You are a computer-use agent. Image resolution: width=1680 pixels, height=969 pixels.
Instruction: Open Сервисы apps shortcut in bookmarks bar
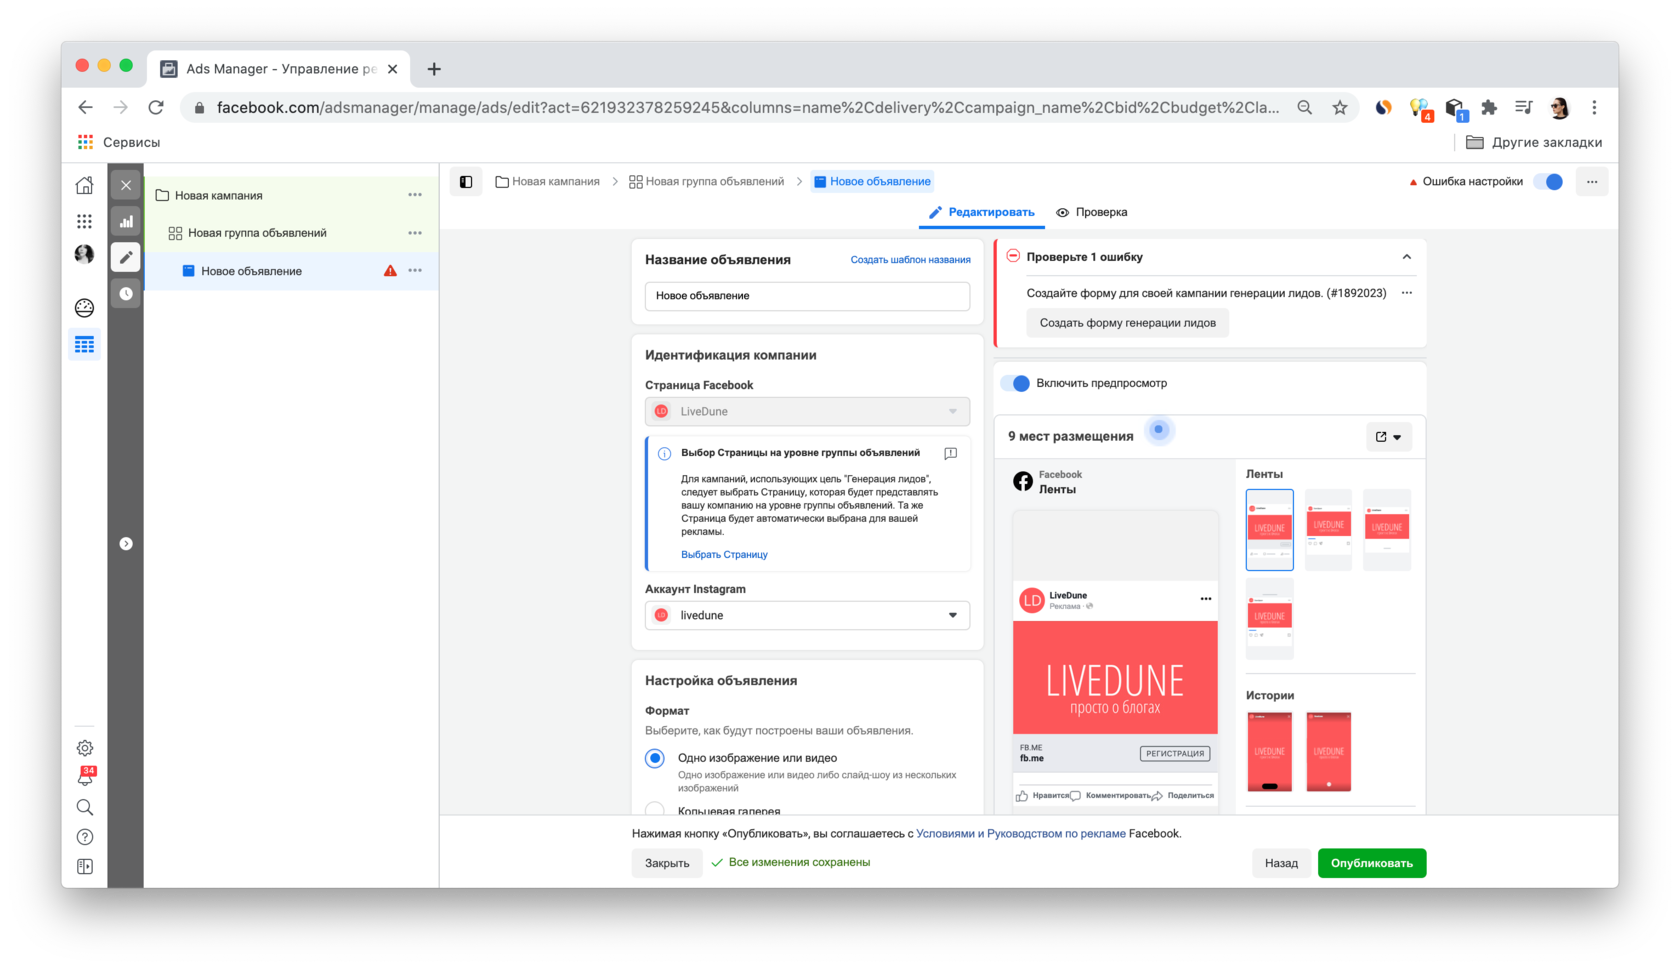119,143
